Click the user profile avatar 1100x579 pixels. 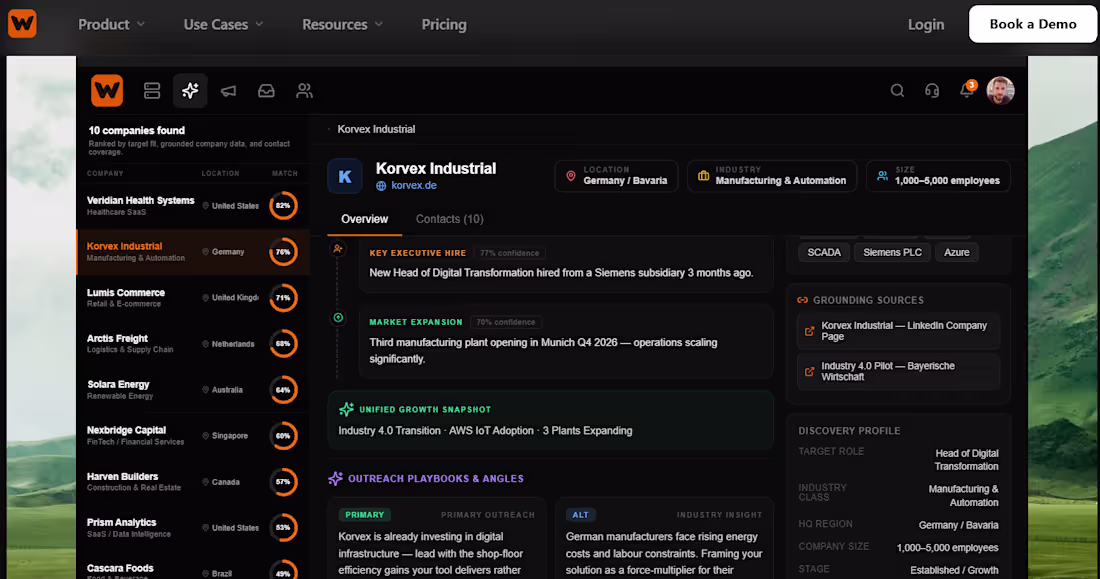[x=1000, y=91]
